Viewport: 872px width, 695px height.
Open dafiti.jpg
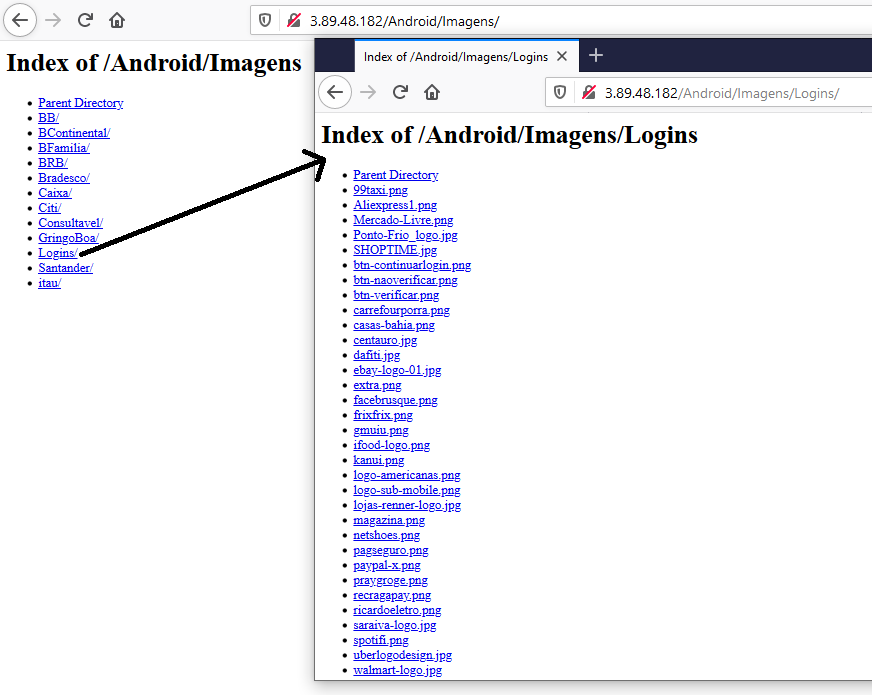click(376, 355)
